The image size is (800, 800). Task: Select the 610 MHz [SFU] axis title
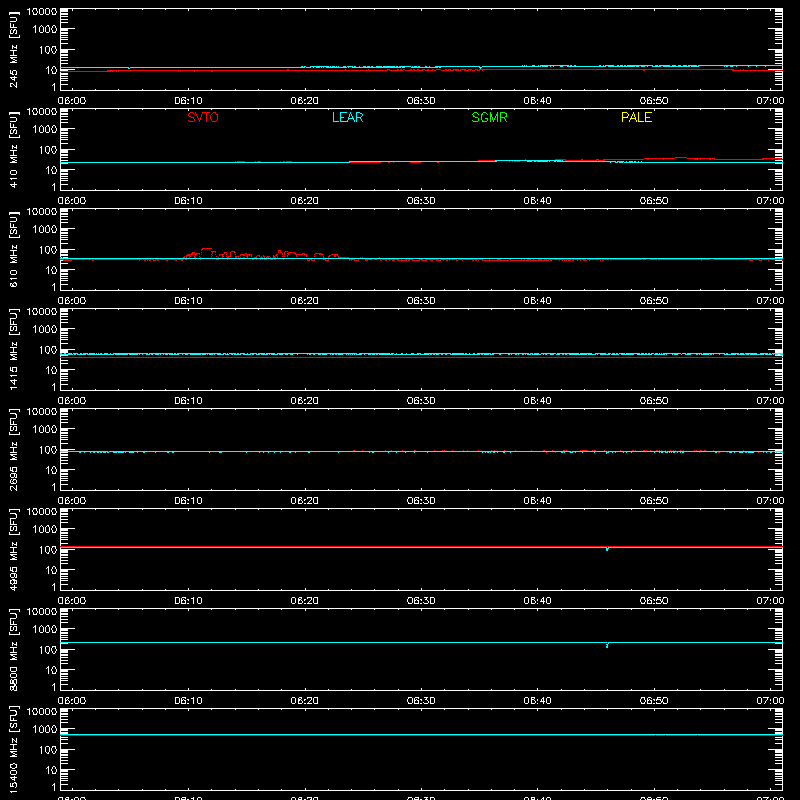(x=13, y=249)
